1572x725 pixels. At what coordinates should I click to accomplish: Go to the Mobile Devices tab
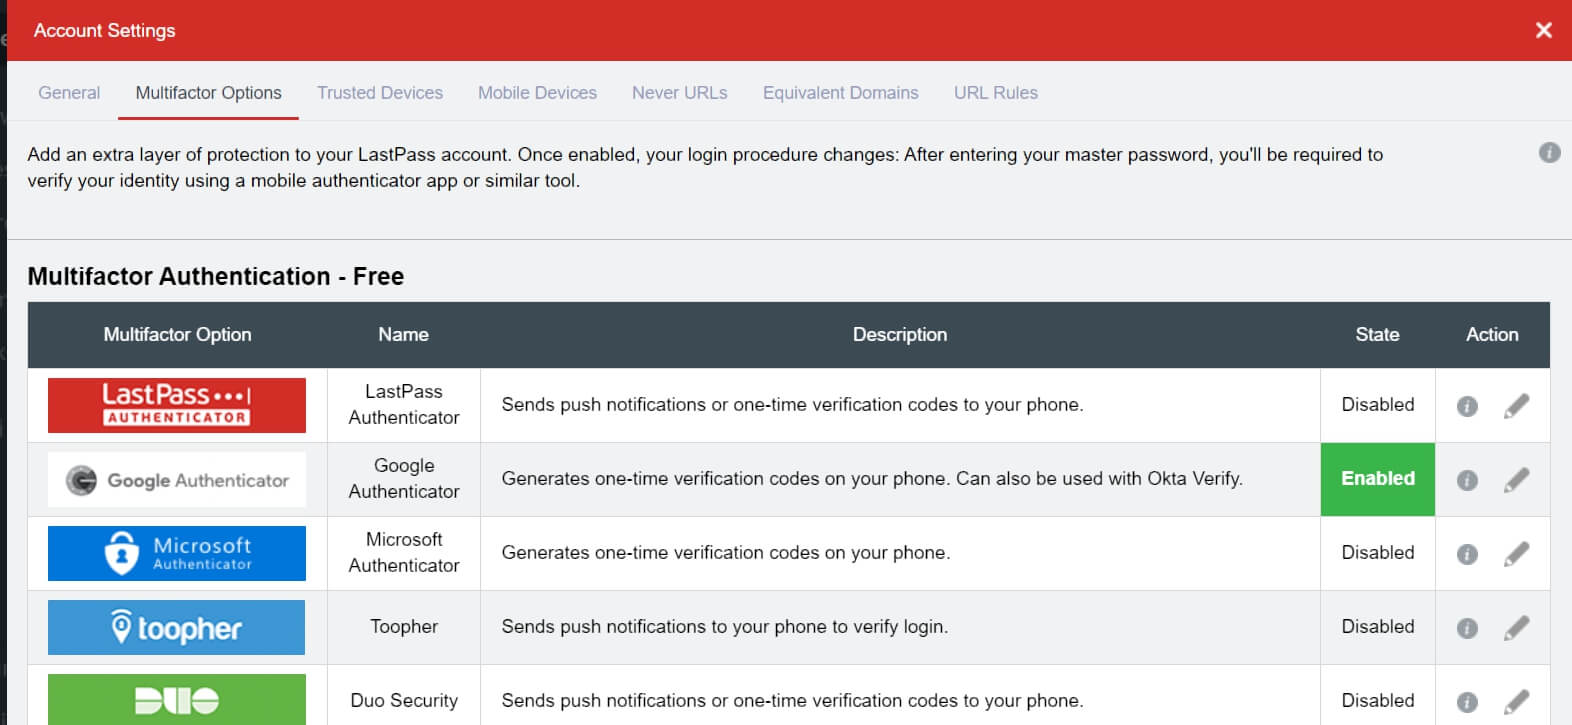tap(537, 93)
